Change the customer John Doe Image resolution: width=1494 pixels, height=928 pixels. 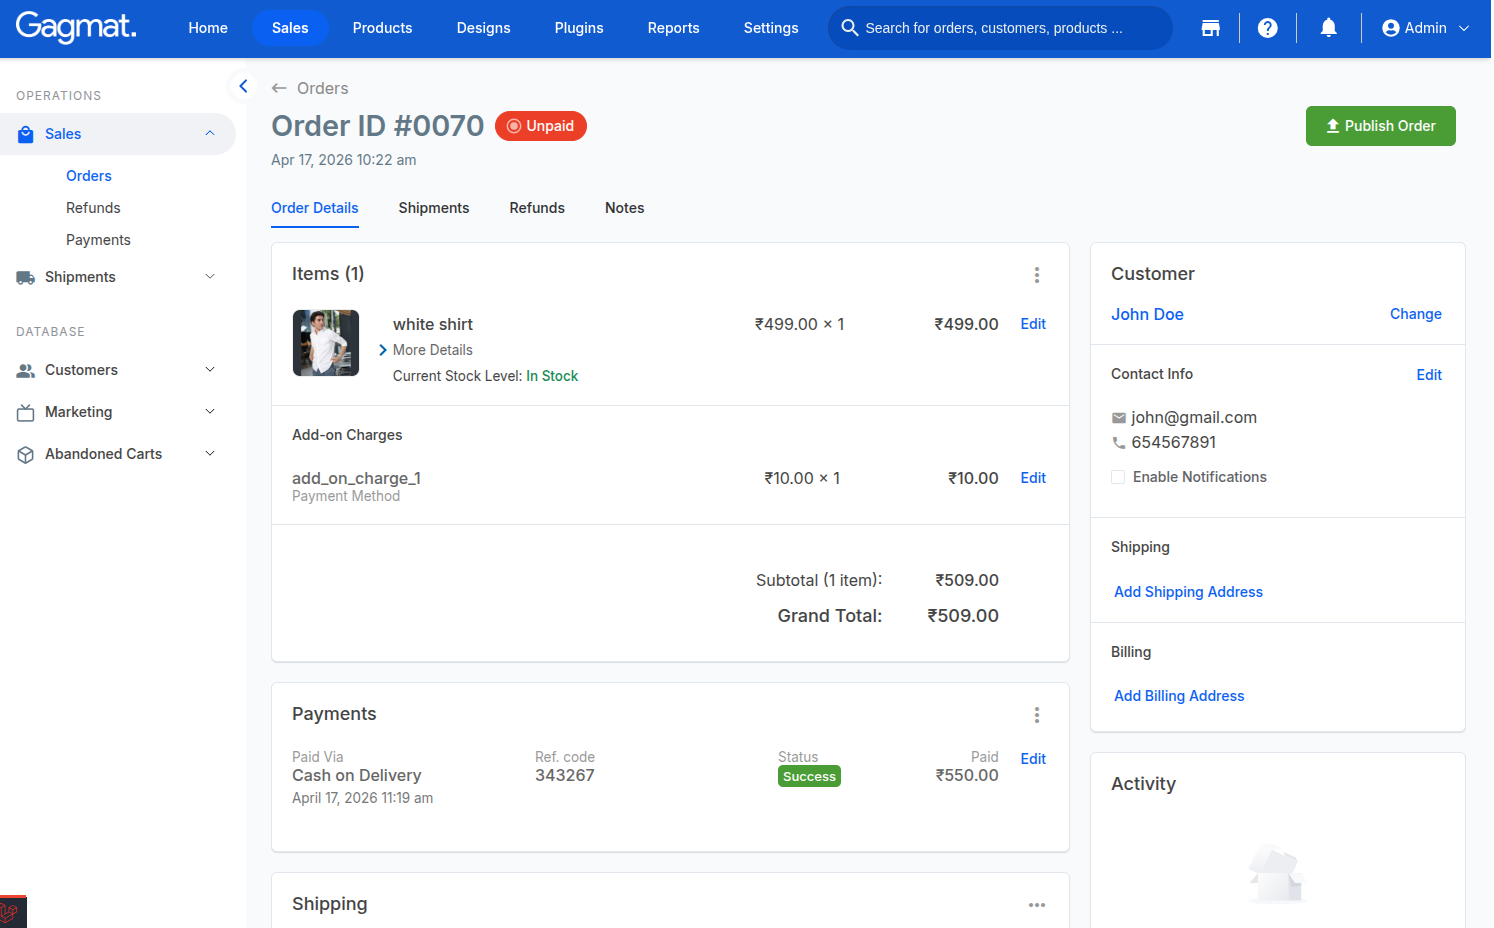click(x=1415, y=314)
